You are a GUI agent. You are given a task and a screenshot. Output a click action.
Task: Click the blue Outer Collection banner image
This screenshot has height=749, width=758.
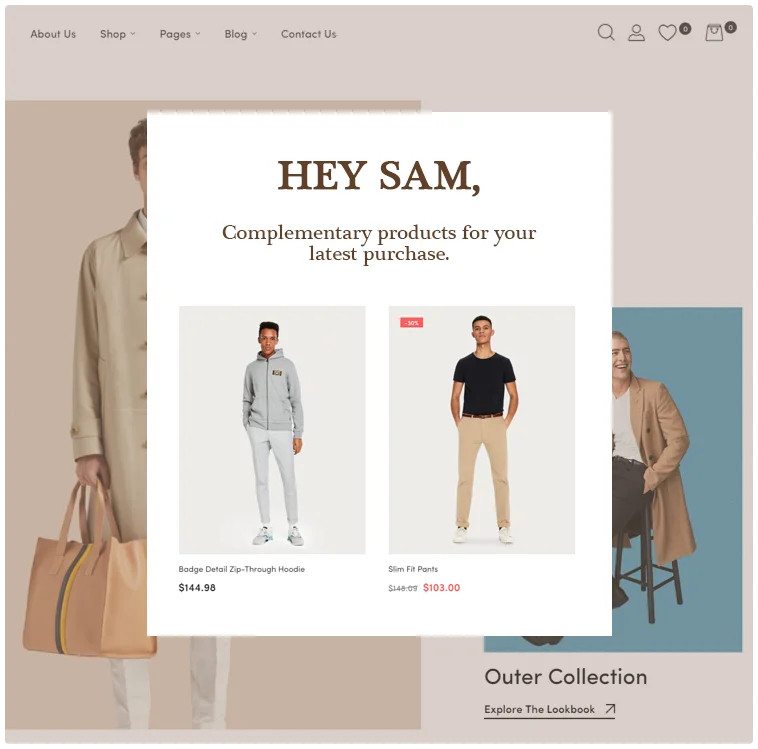pyautogui.click(x=677, y=479)
